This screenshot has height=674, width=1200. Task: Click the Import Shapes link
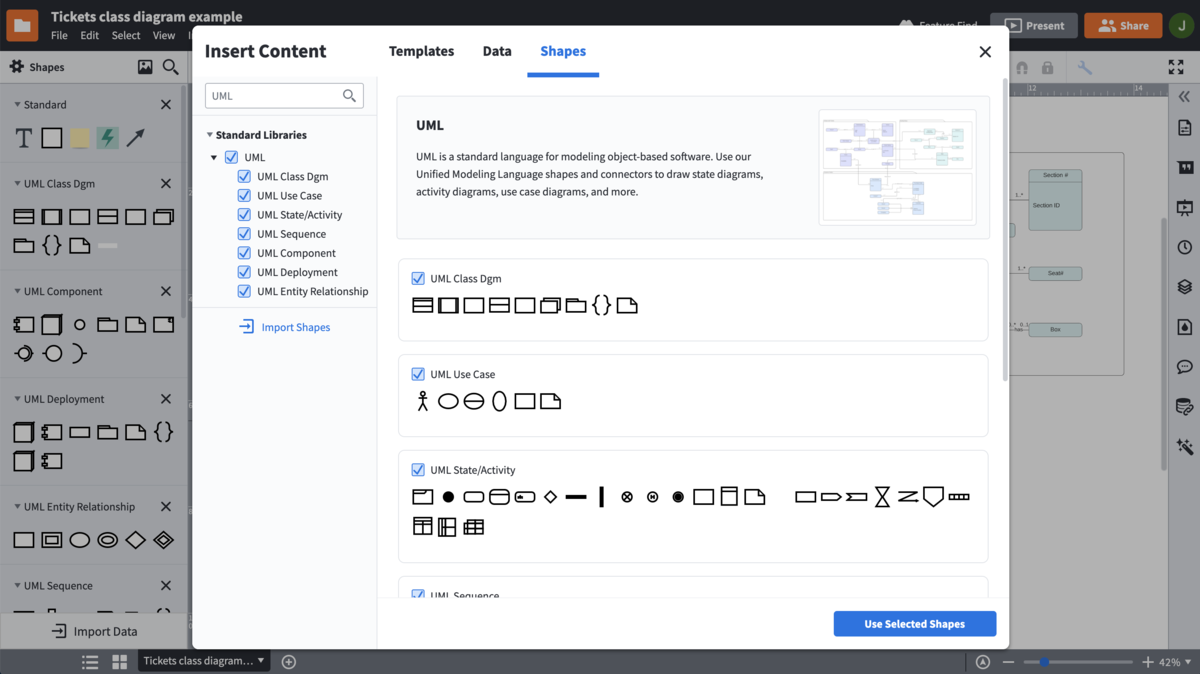(x=294, y=326)
